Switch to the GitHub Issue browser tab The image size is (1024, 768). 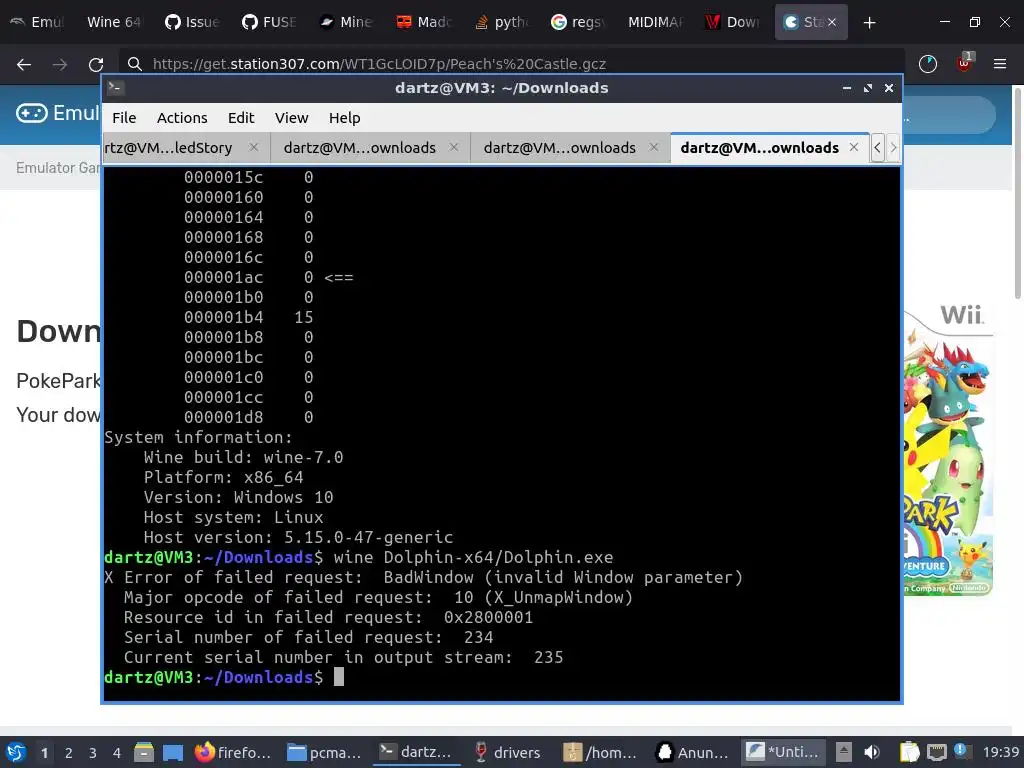click(x=191, y=22)
